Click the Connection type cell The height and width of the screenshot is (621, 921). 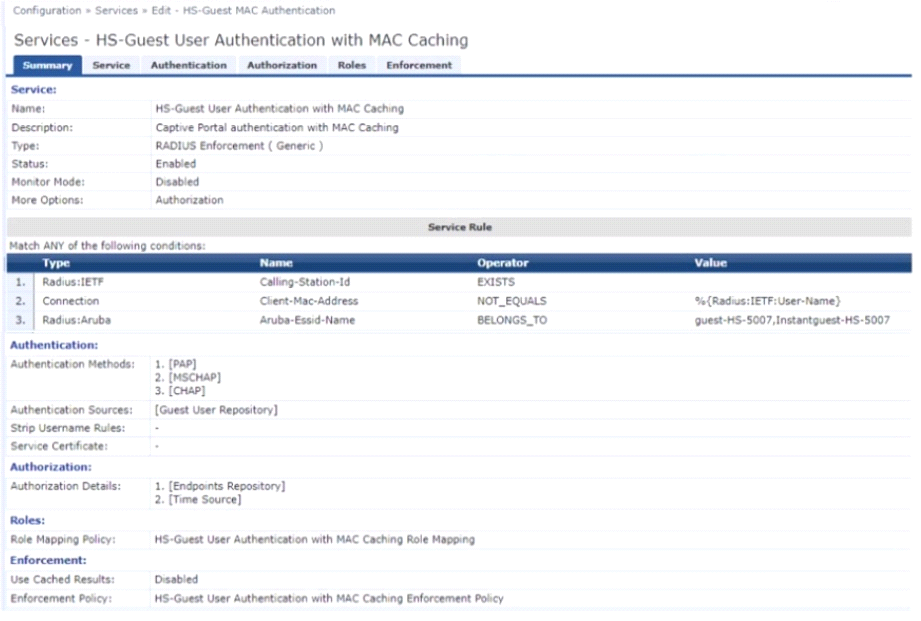click(x=70, y=301)
